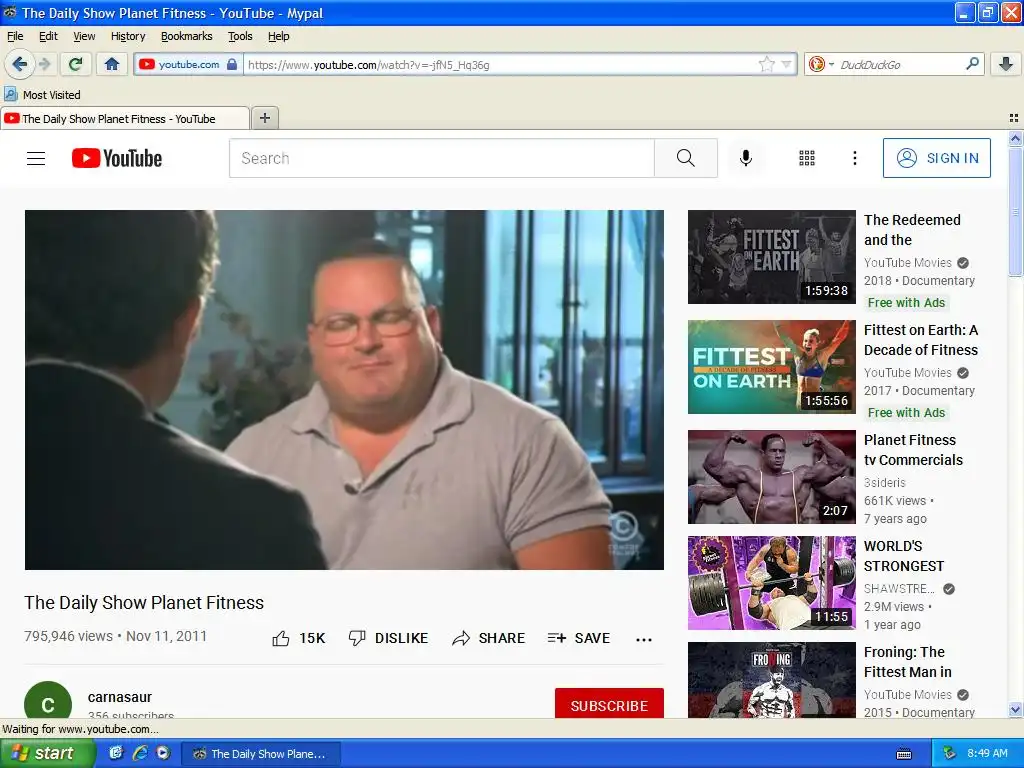Open the View menu
1024x768 pixels.
84,36
